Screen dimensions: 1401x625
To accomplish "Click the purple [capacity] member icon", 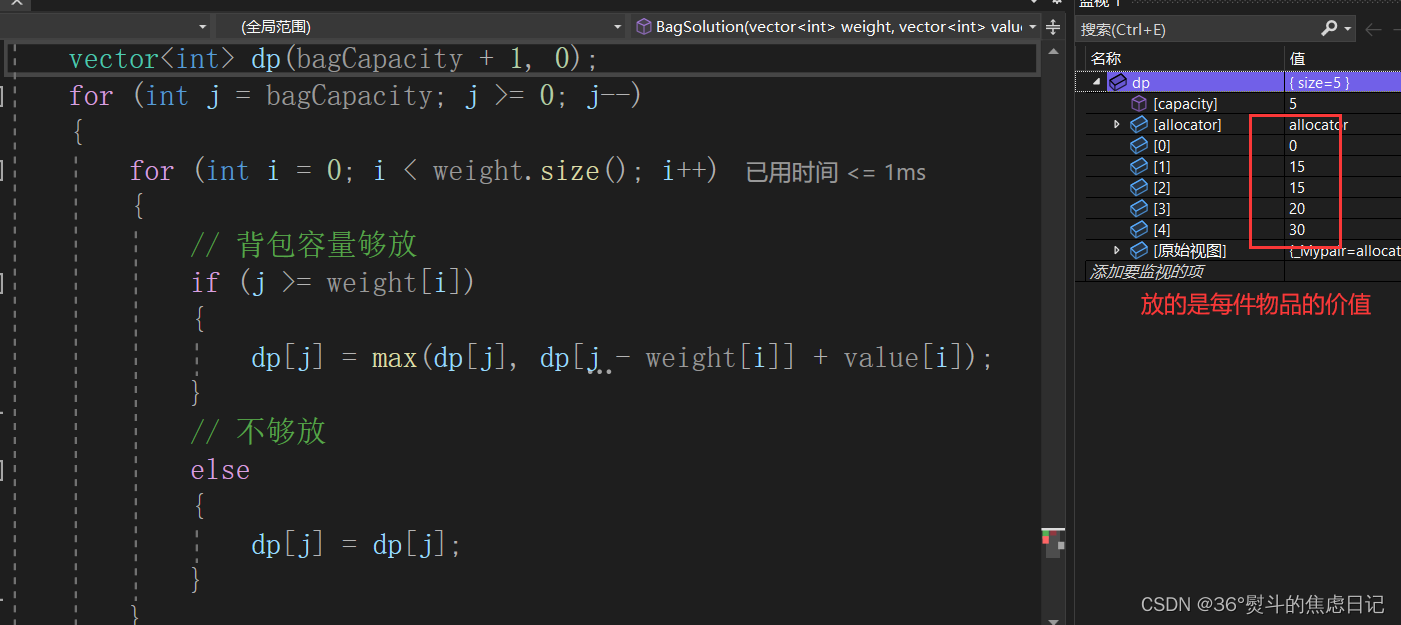I will pyautogui.click(x=1139, y=104).
